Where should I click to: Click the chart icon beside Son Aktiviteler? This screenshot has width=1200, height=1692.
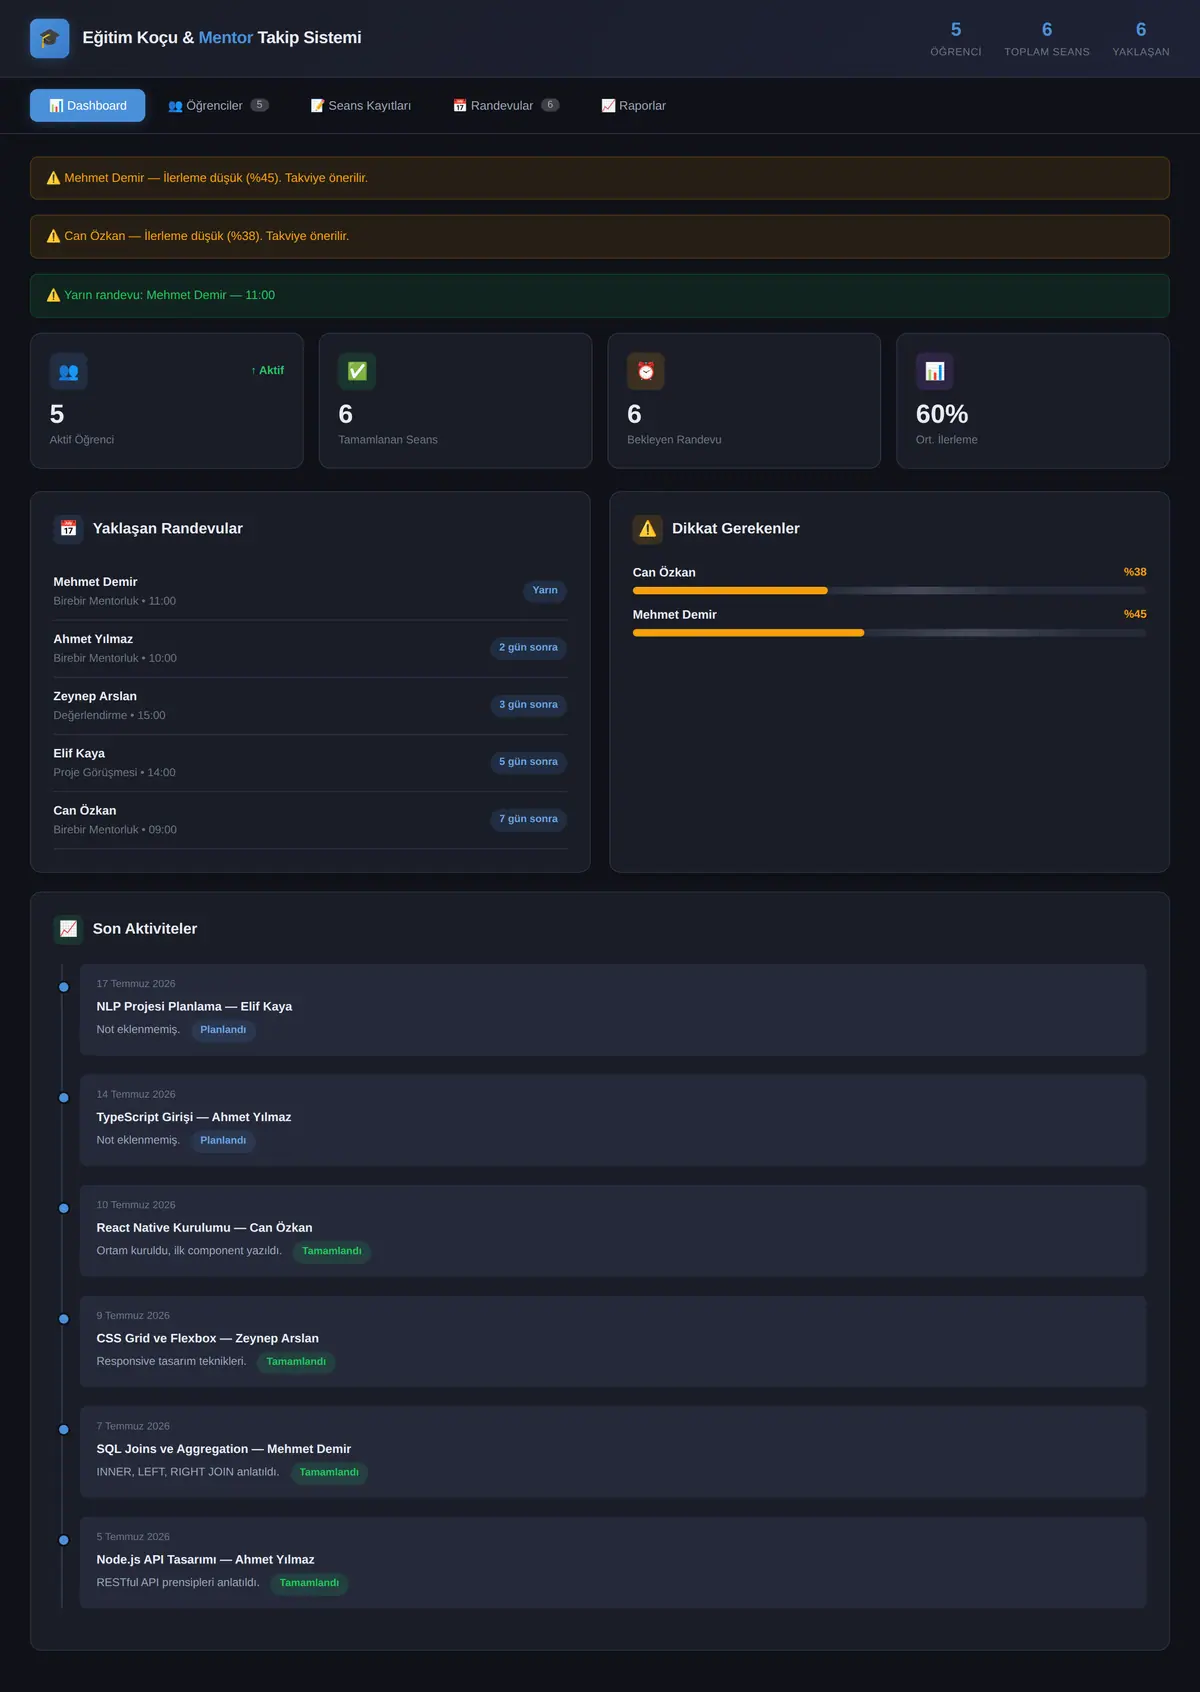pyautogui.click(x=68, y=929)
